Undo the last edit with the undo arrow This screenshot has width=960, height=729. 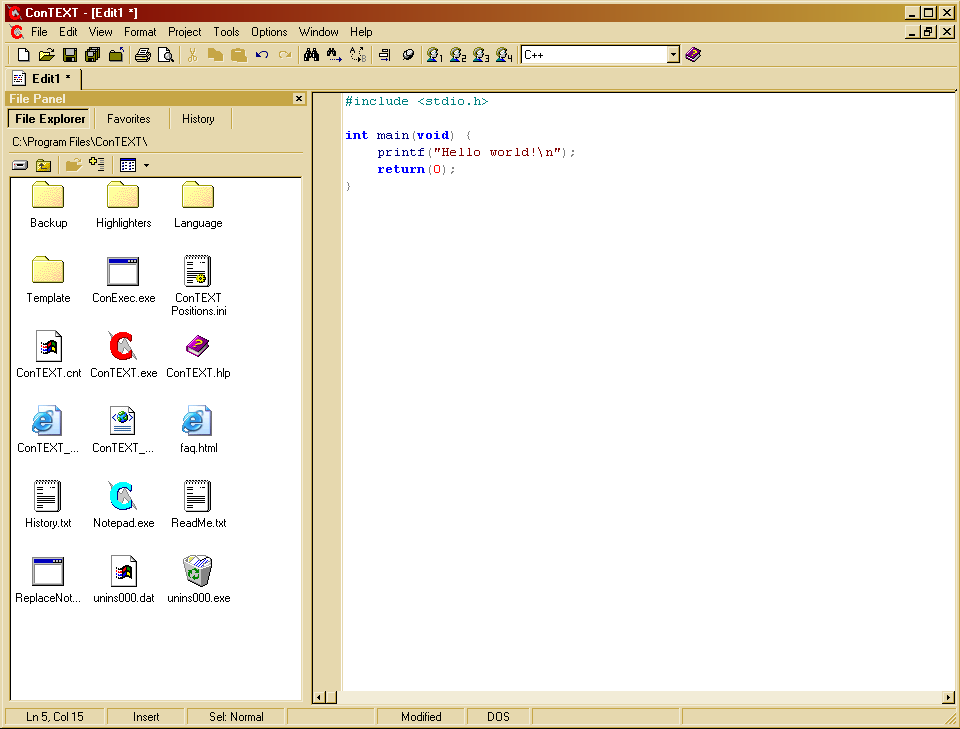262,55
